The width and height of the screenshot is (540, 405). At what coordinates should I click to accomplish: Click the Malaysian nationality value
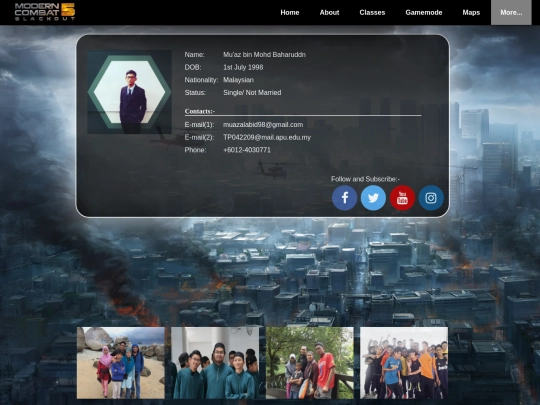click(238, 80)
